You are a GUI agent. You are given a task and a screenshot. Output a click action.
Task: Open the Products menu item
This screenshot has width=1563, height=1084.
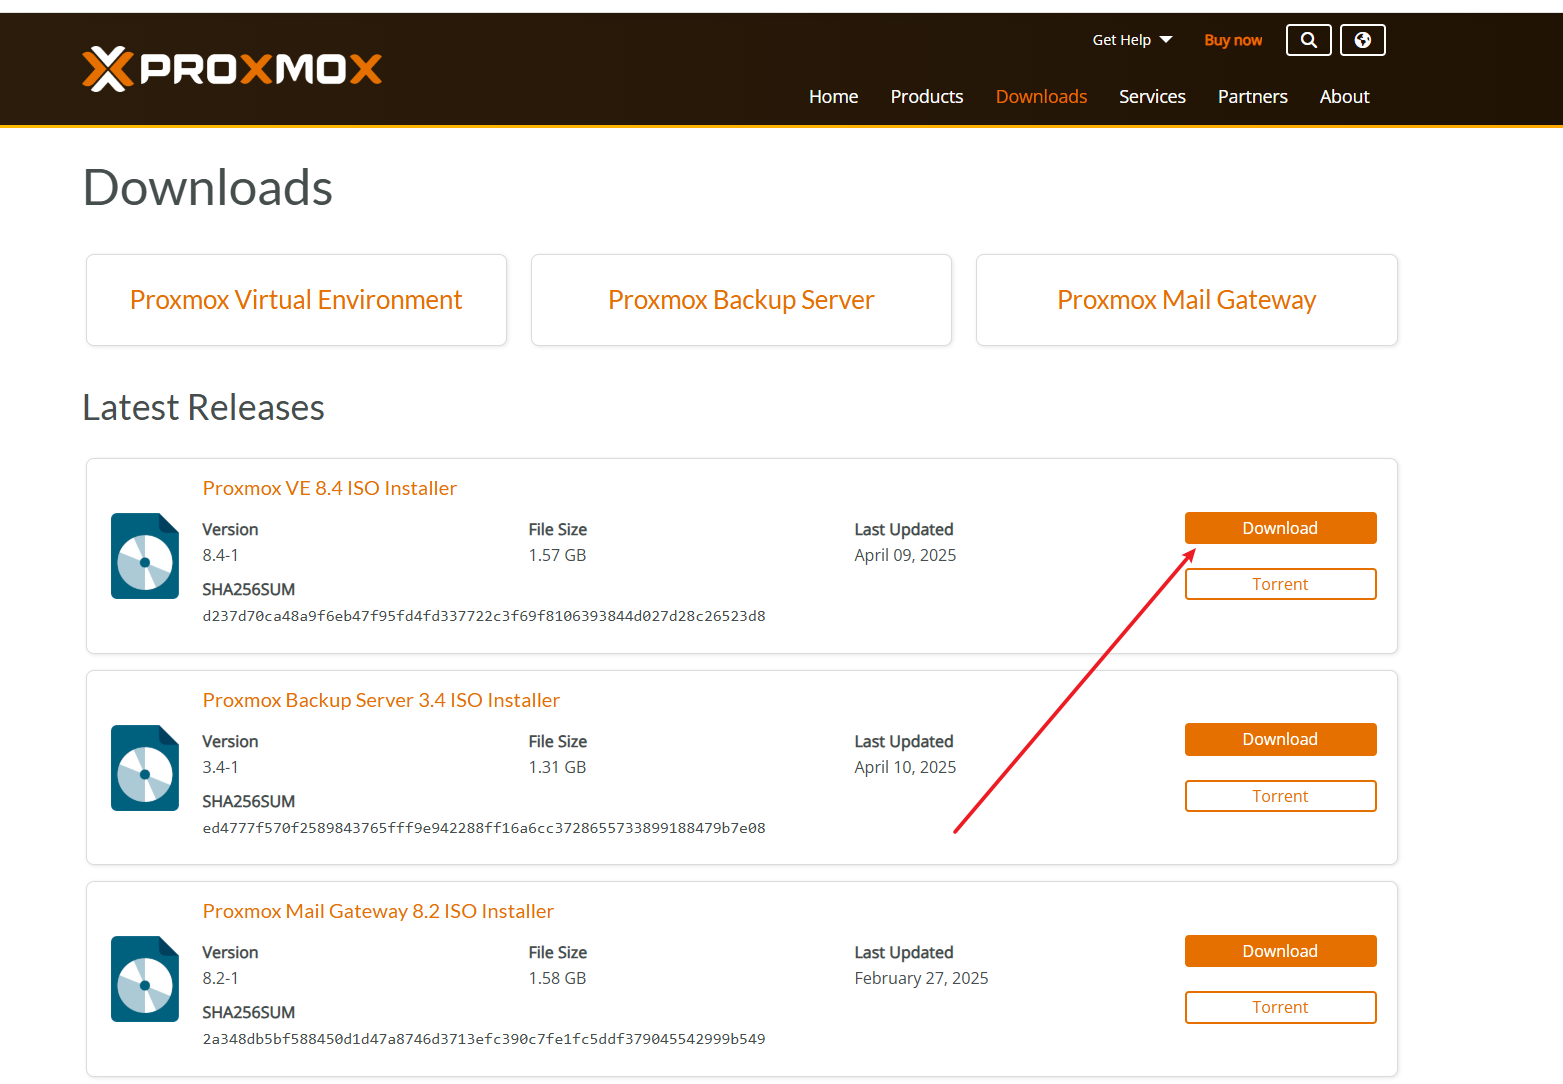click(926, 97)
